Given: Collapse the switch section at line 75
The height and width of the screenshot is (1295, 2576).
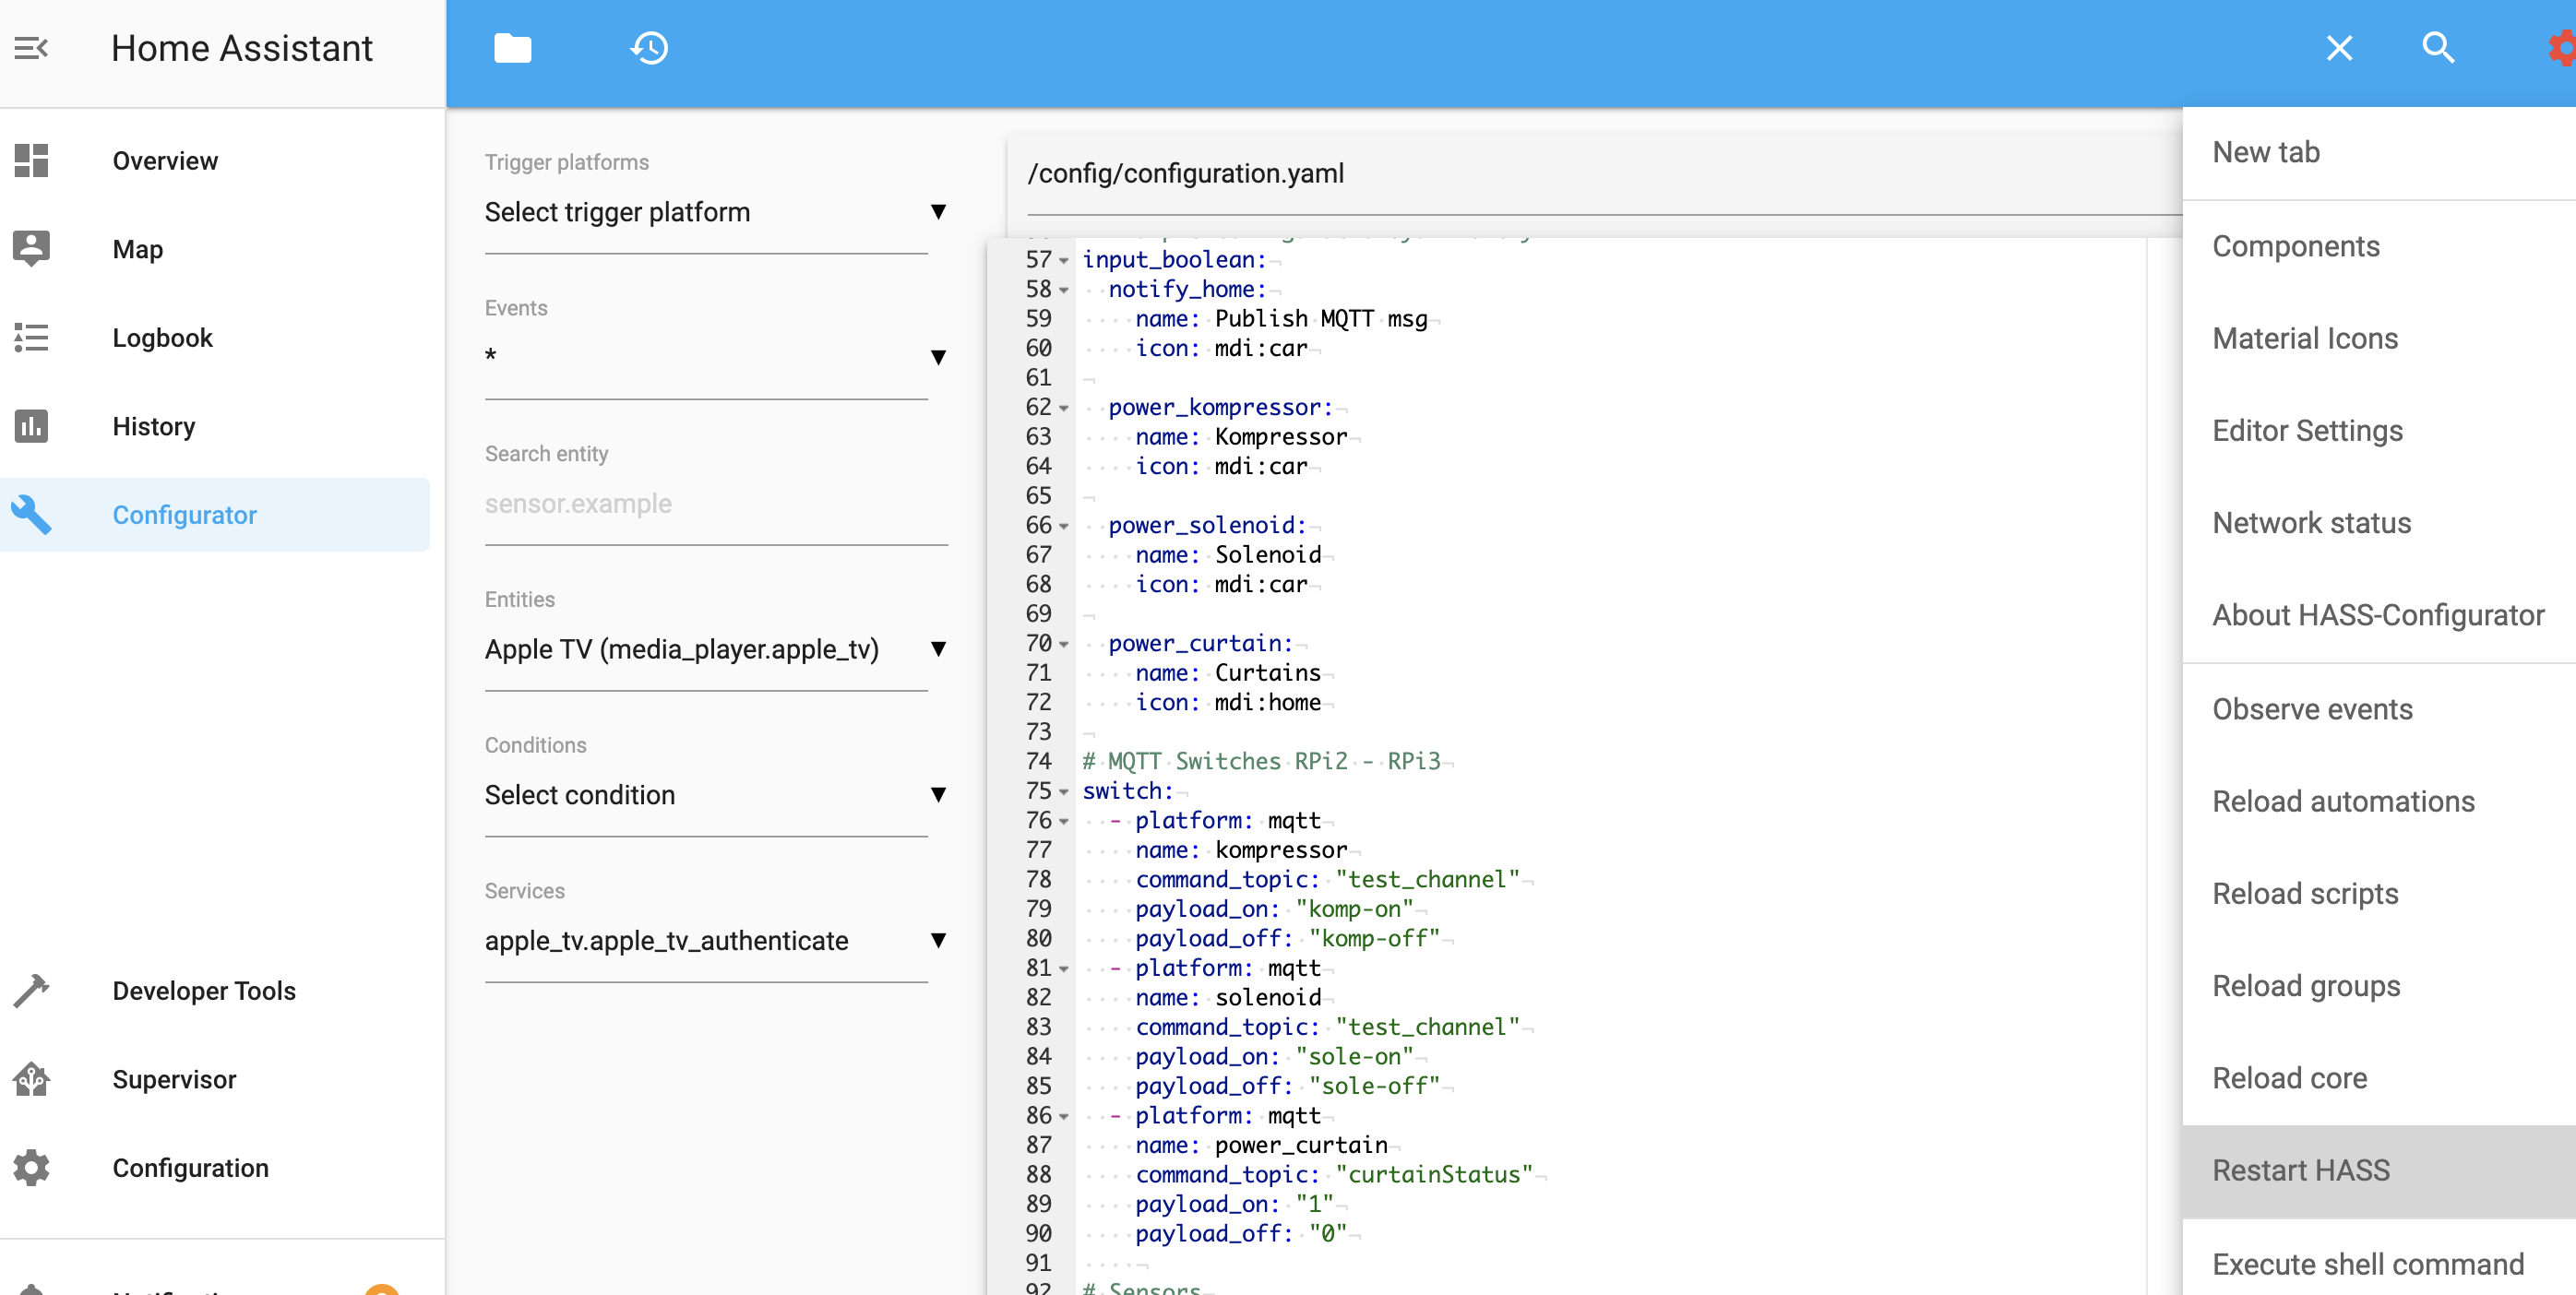Looking at the screenshot, I should click(1064, 792).
